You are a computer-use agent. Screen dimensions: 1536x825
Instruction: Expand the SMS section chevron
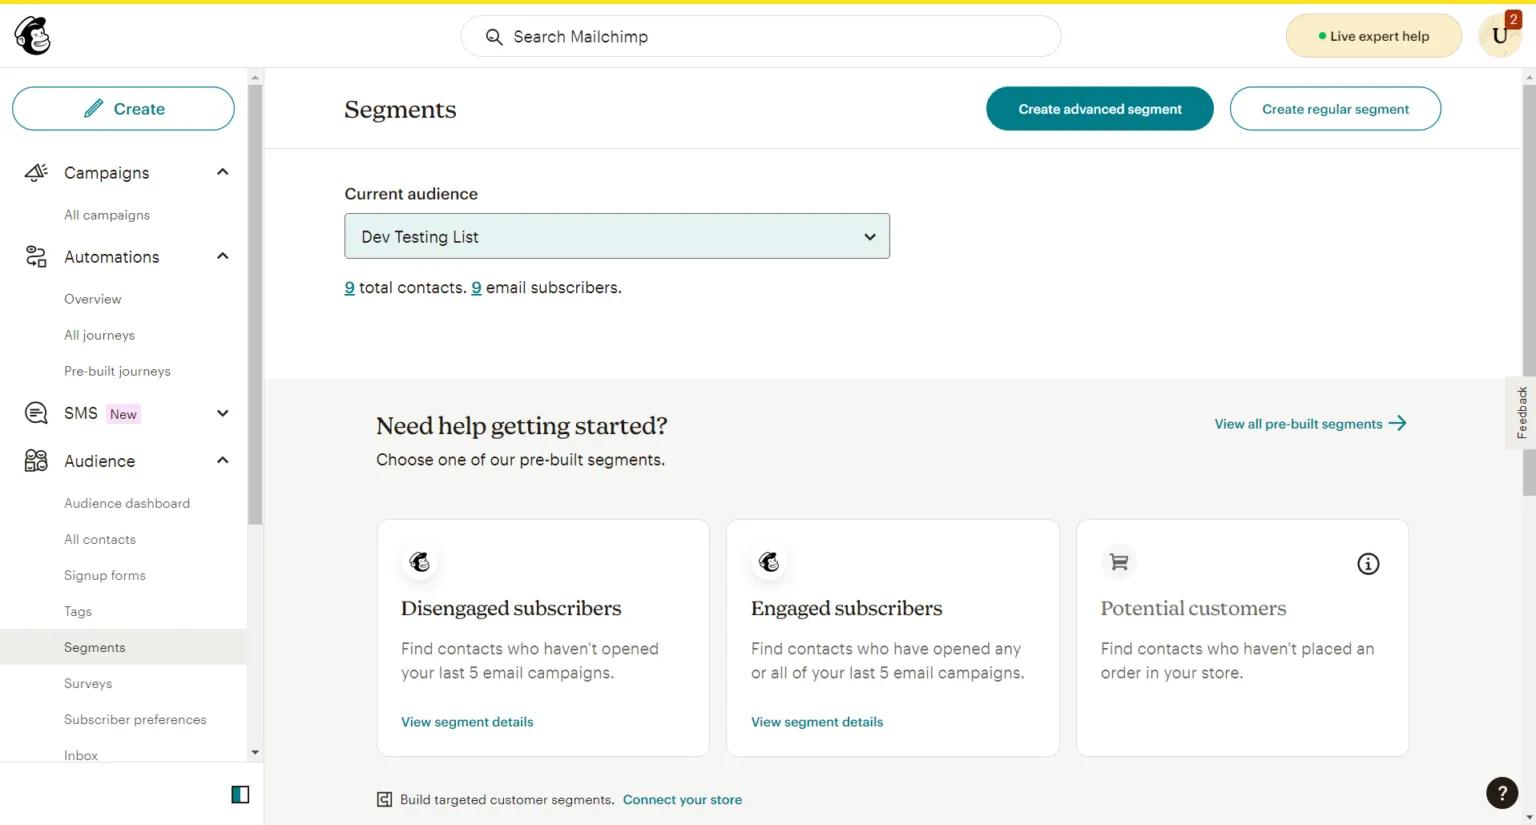pos(222,412)
